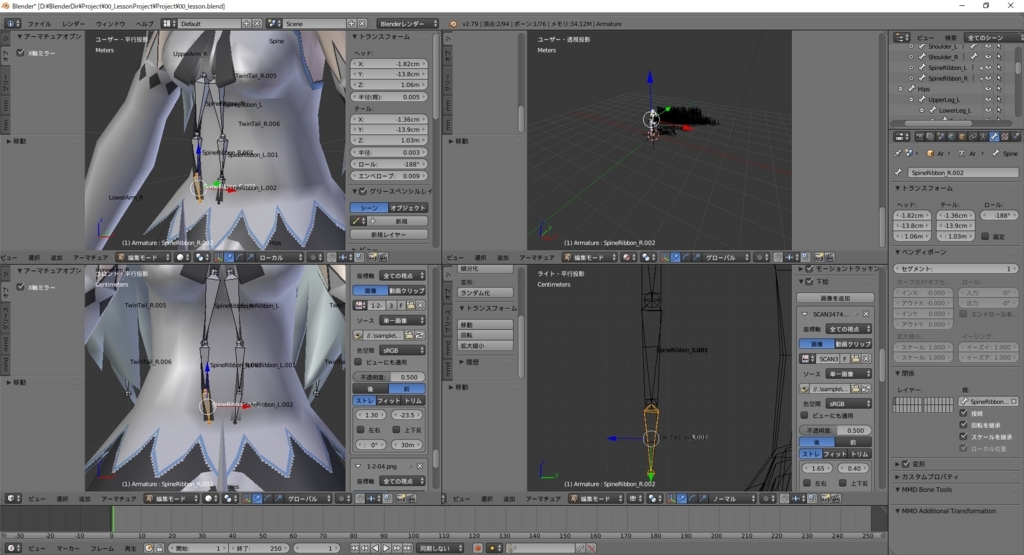The width and height of the screenshot is (1024, 555).
Task: Click 画像を追加 button
Action: (835, 298)
